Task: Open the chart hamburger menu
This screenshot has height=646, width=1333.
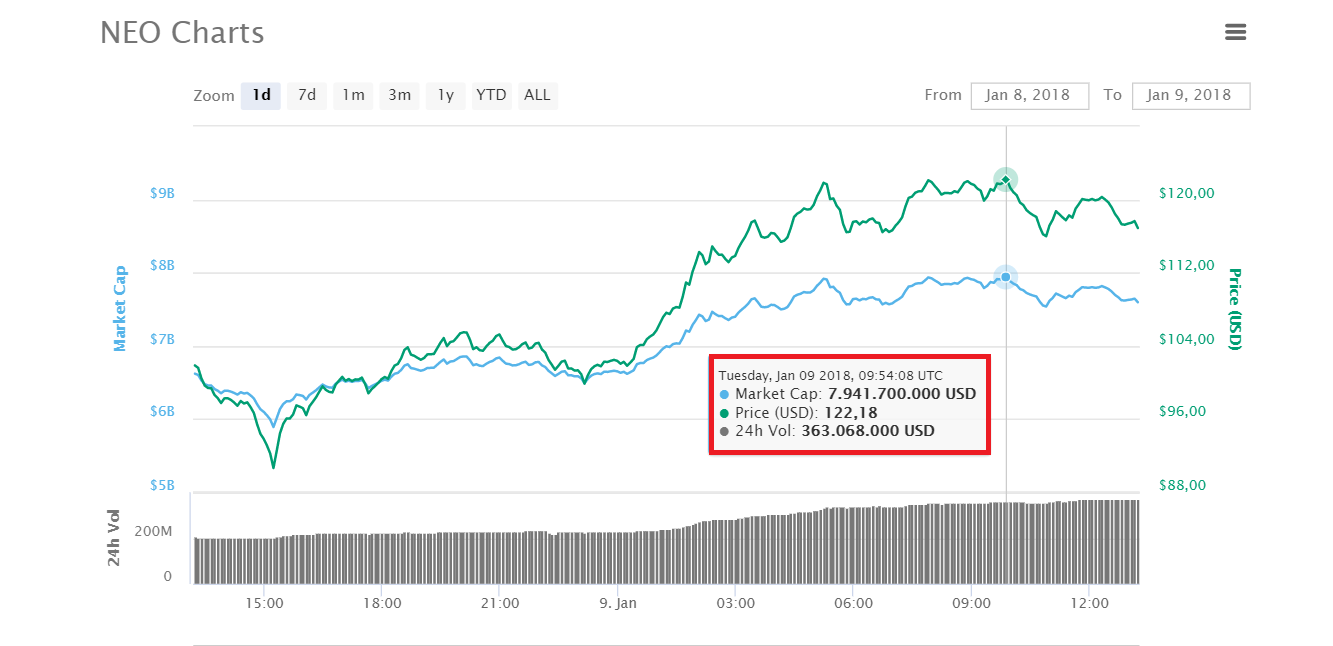Action: click(x=1235, y=32)
